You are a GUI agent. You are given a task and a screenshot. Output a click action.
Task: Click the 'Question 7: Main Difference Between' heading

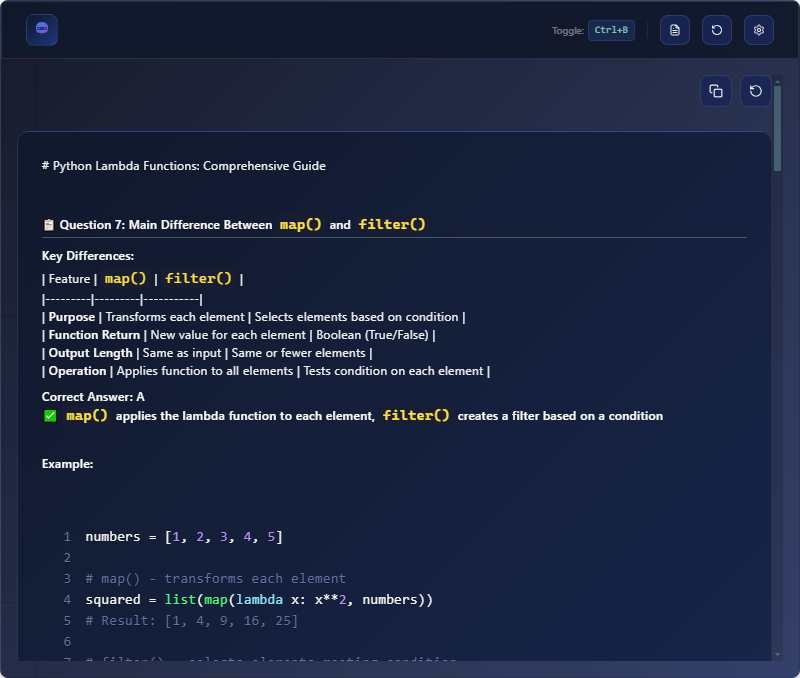165,225
